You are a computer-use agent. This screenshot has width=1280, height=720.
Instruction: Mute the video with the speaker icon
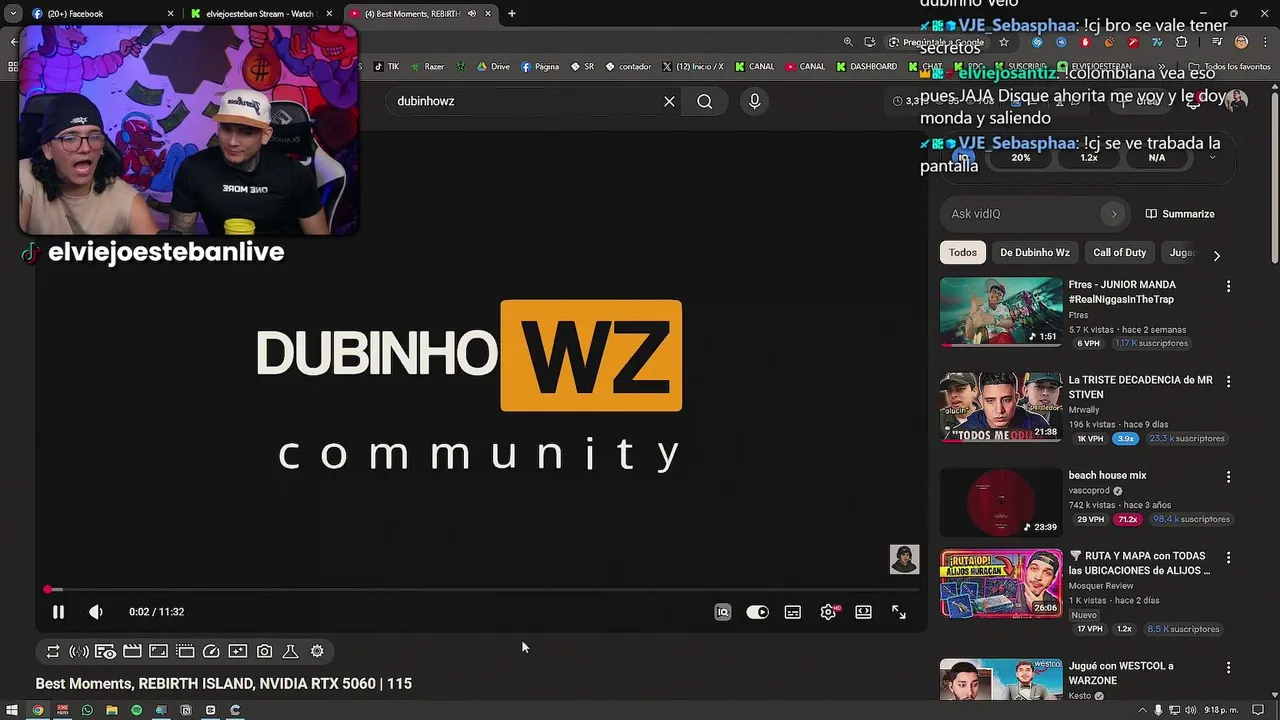[x=96, y=612]
